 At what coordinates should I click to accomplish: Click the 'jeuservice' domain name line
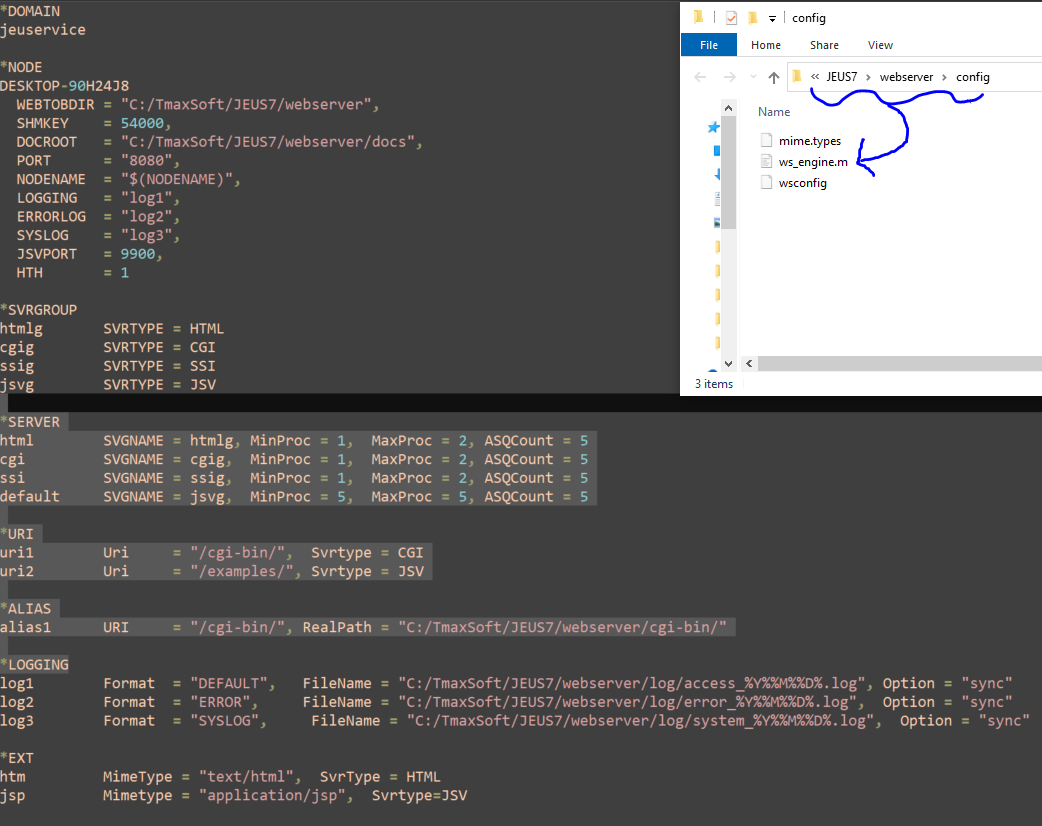(43, 30)
